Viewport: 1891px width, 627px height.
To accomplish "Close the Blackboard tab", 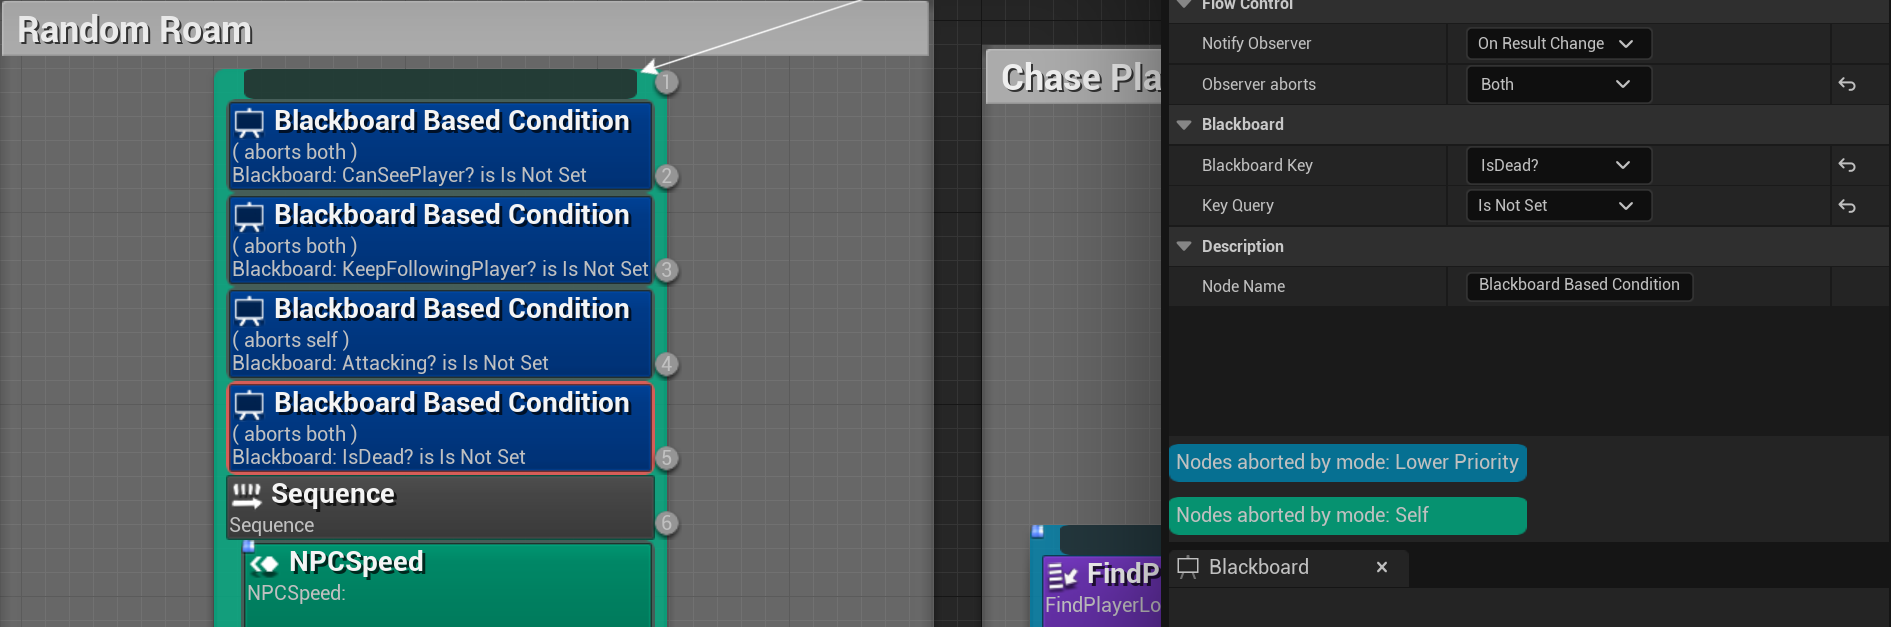I will click(1382, 567).
